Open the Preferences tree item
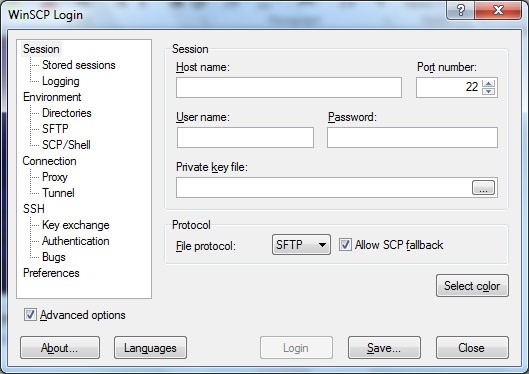Image resolution: width=529 pixels, height=374 pixels. 51,273
